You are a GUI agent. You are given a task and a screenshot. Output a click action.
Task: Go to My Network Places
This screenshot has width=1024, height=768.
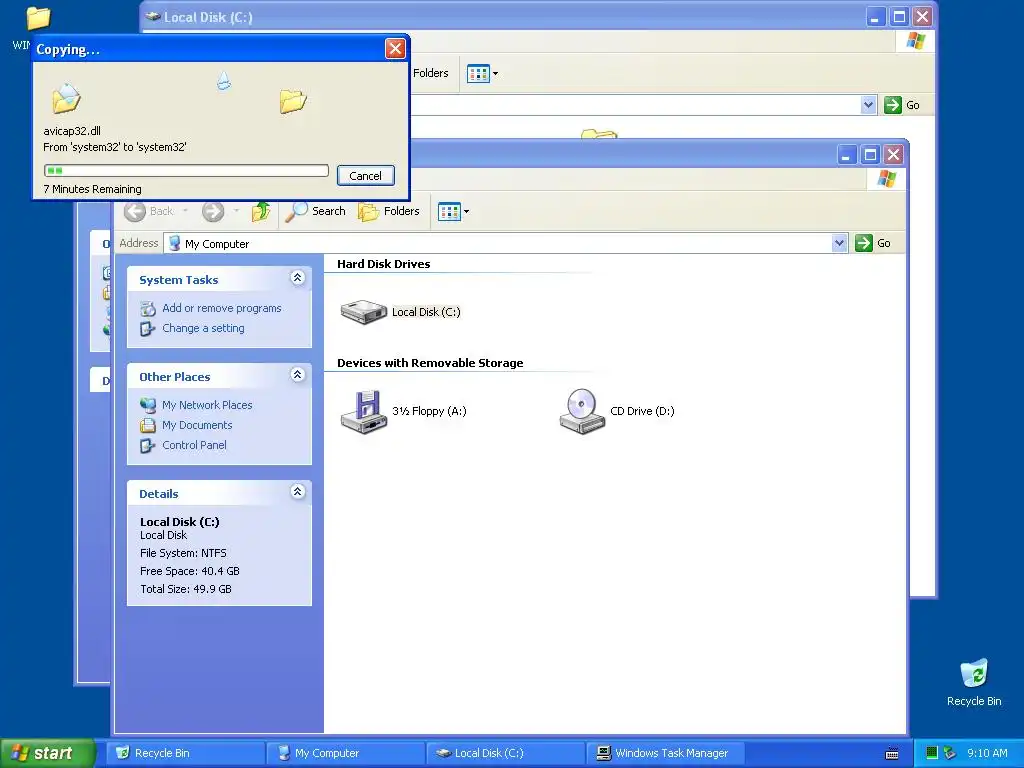click(207, 405)
